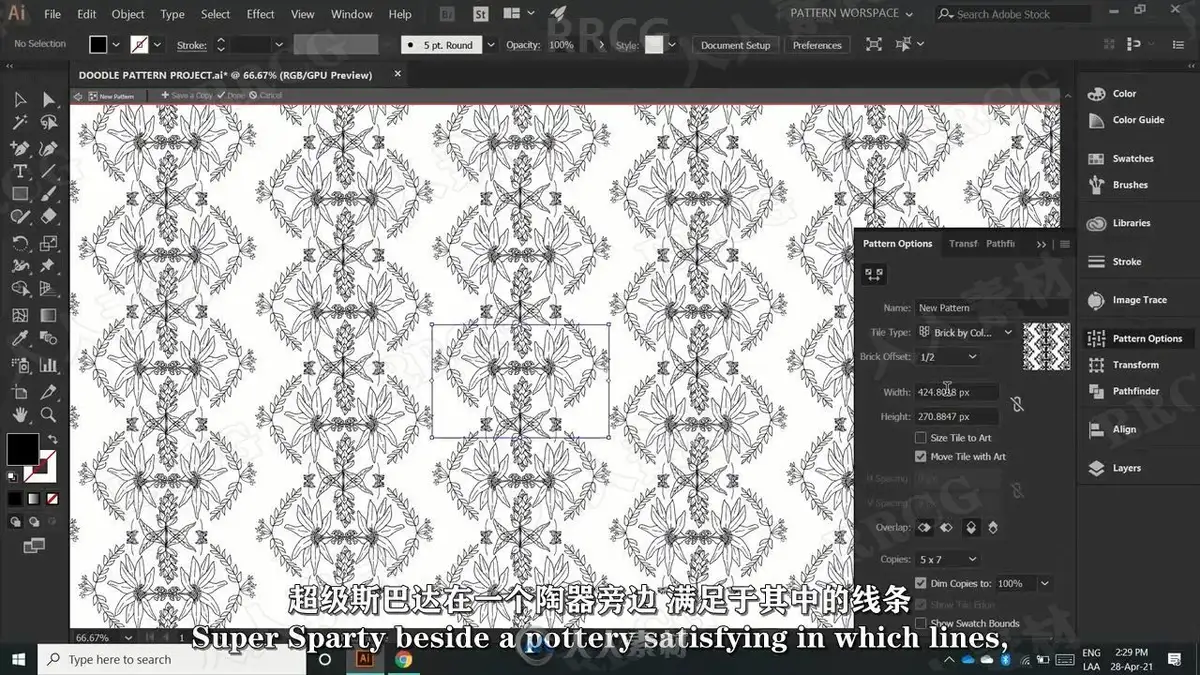Select the Eyedropper tool

coord(20,340)
